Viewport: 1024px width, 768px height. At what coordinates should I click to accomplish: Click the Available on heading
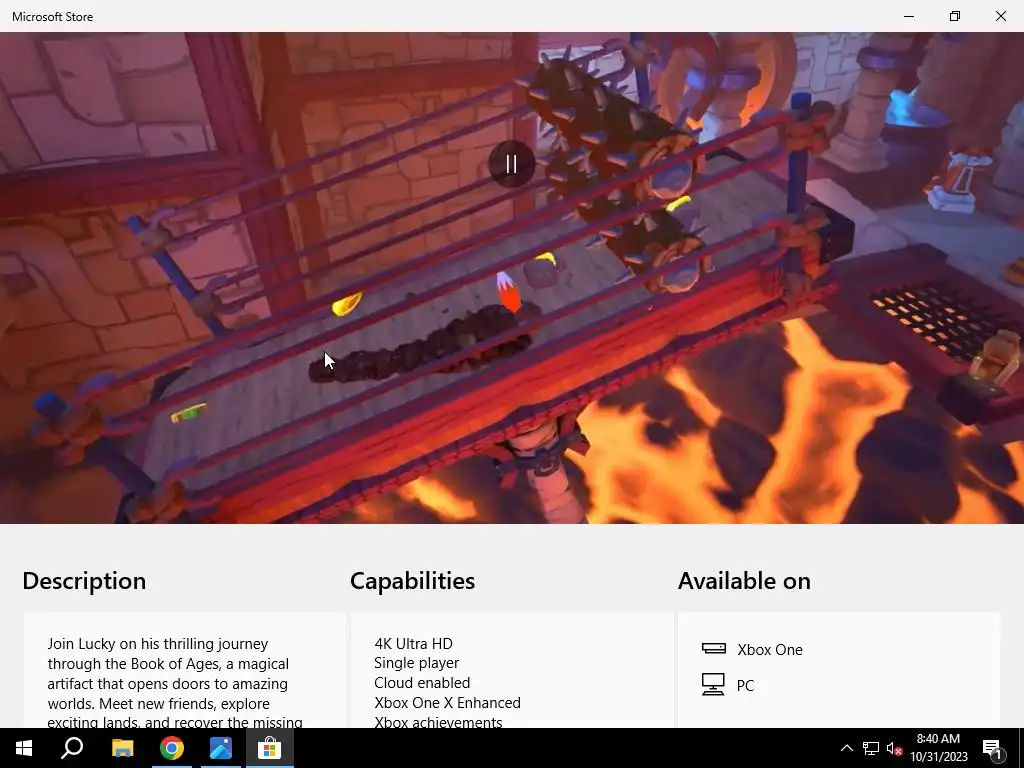(x=744, y=581)
